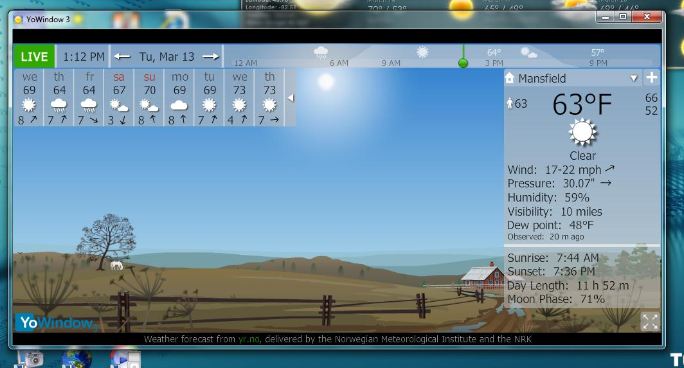Collapse forecast strip with triangle arrow
Image resolution: width=684 pixels, height=368 pixels.
(x=291, y=98)
